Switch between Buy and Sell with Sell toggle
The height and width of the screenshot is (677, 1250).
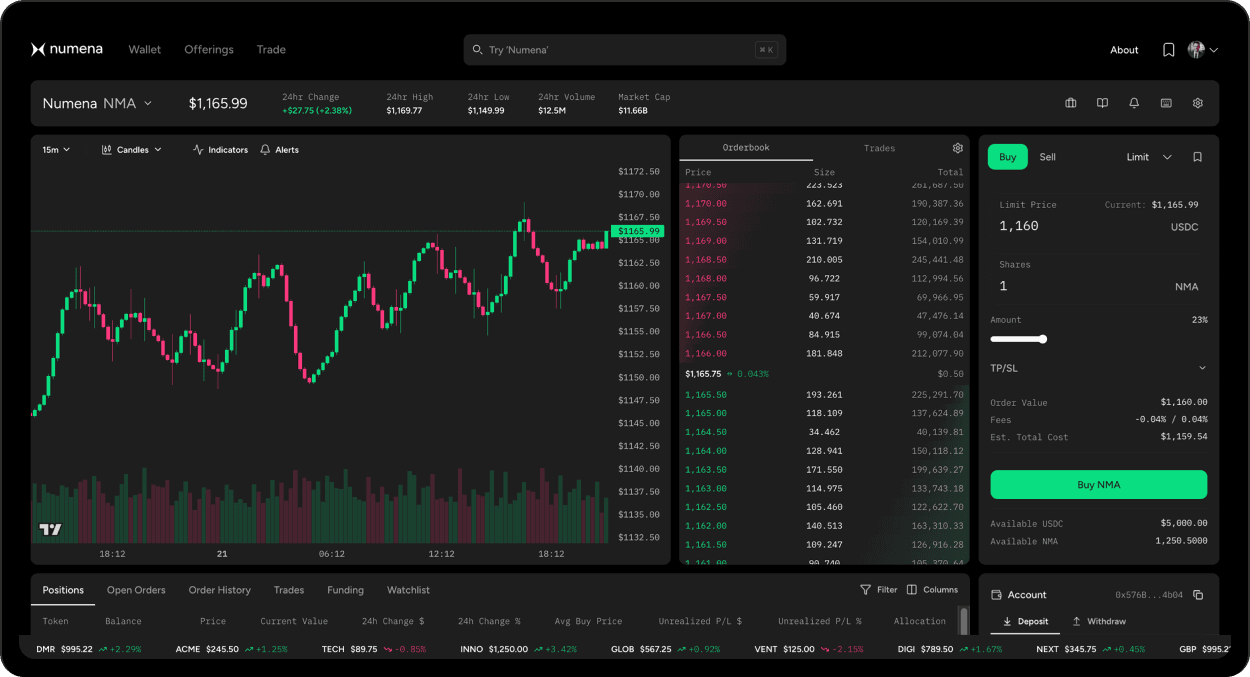(x=1047, y=157)
